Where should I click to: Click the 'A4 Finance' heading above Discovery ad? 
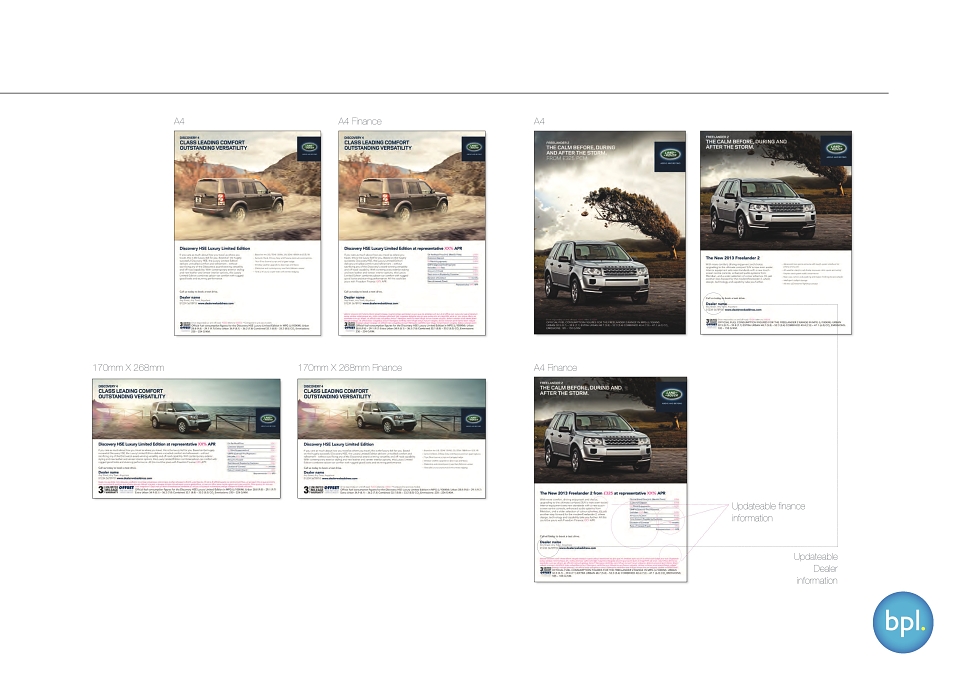(x=359, y=121)
